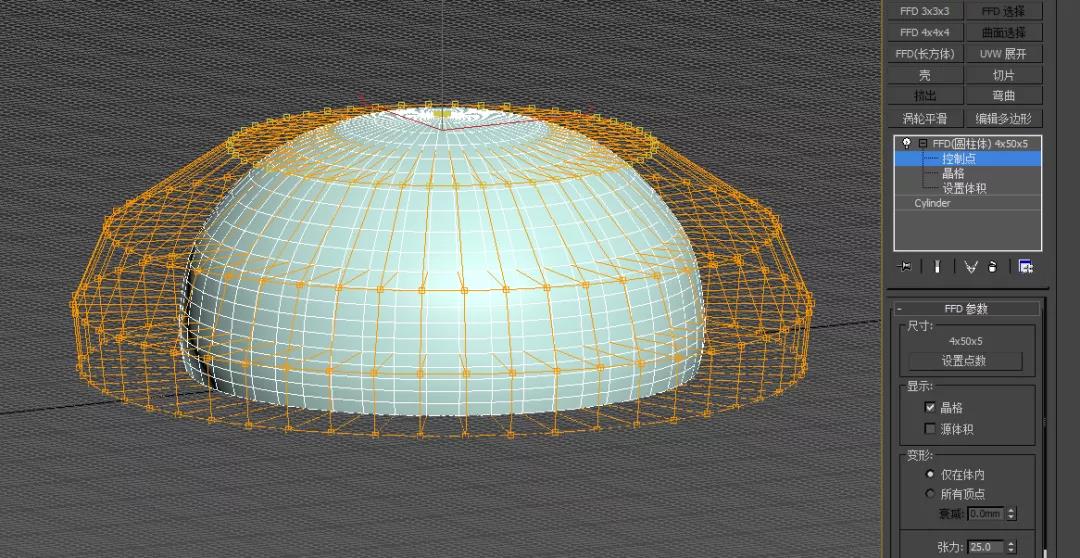Click the 衰减 spinner arrows
Image resolution: width=1080 pixels, height=558 pixels.
pos(1011,514)
